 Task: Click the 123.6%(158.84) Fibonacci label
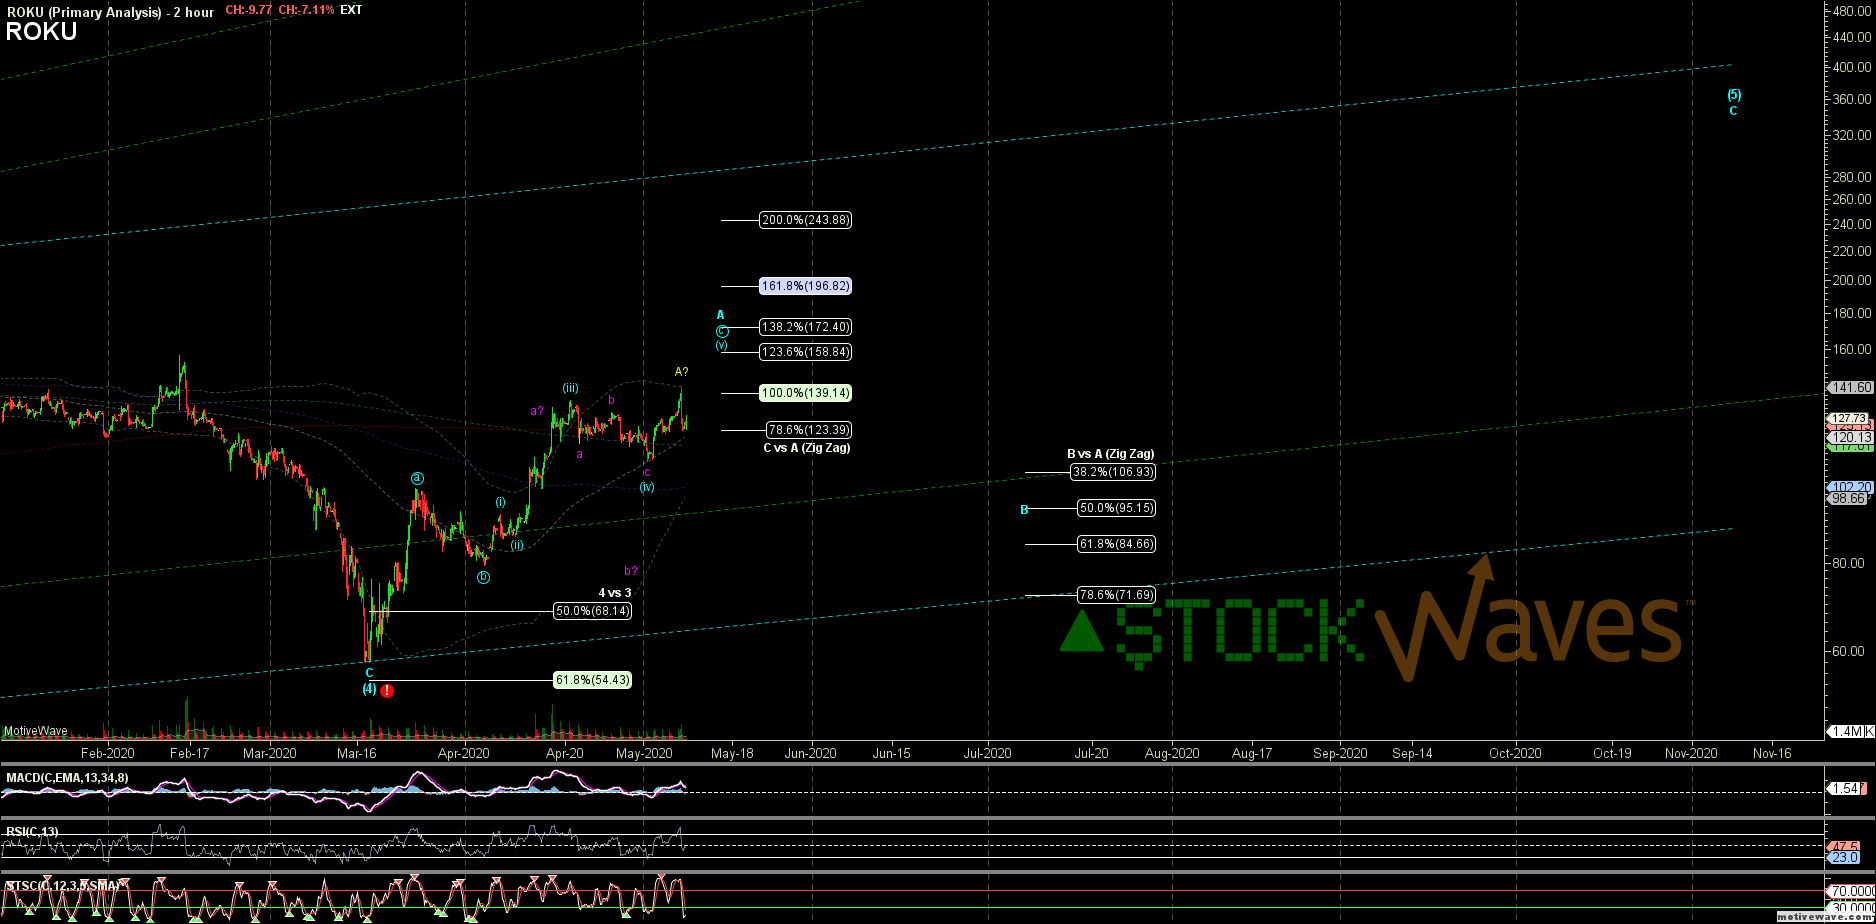pyautogui.click(x=806, y=352)
